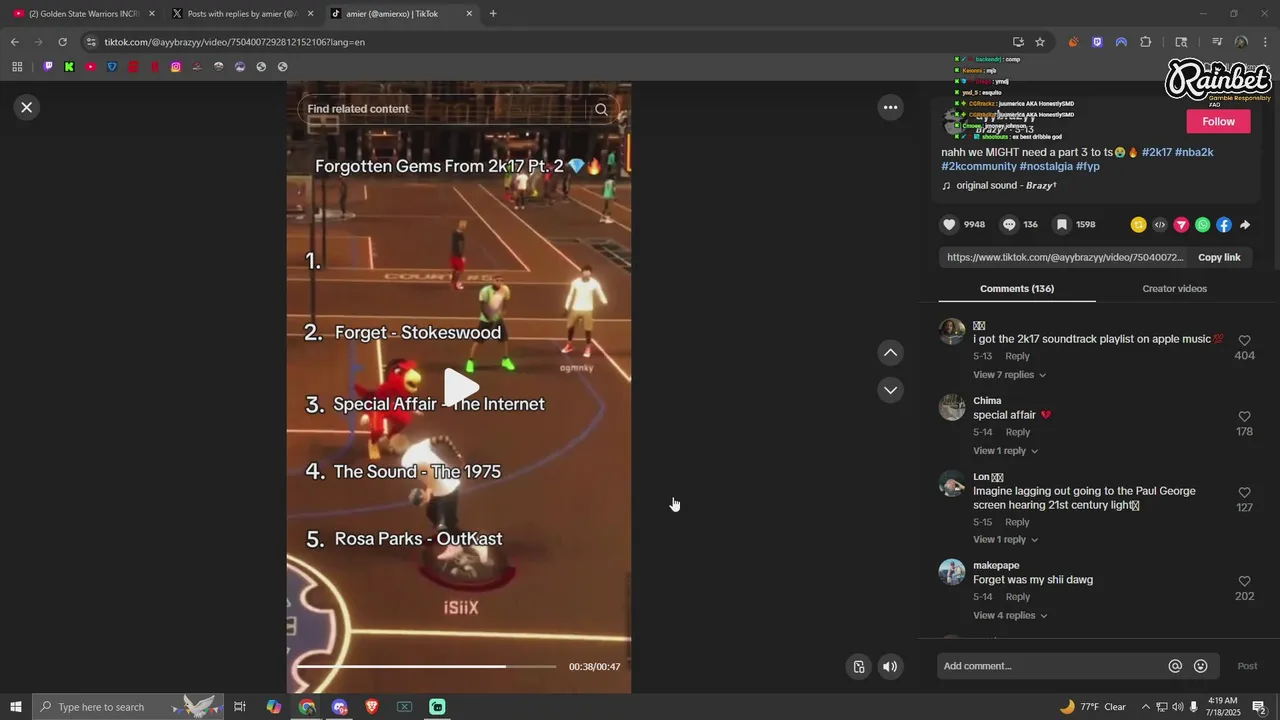Like Chima's 'special affair' comment
This screenshot has height=720, width=1280.
[1244, 417]
